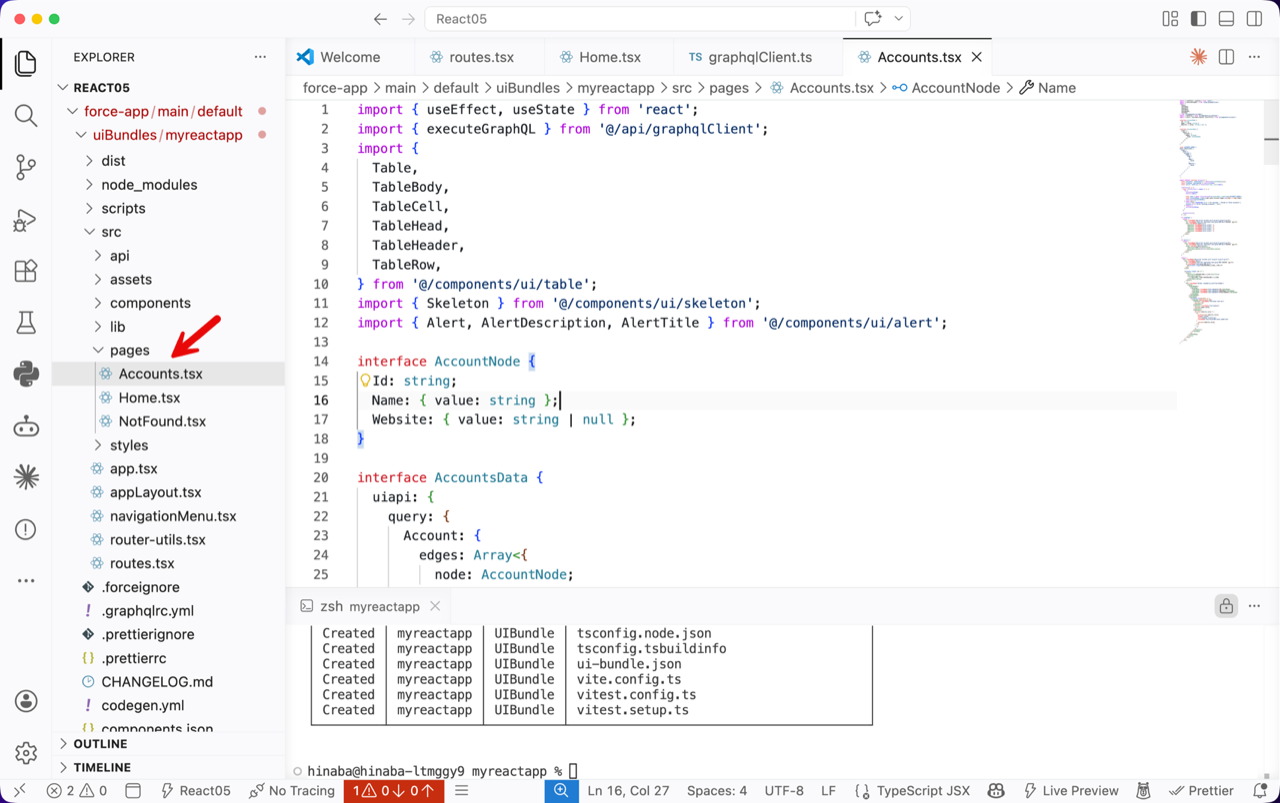Expand the OUTLINE section
The height and width of the screenshot is (803, 1280).
coord(100,744)
